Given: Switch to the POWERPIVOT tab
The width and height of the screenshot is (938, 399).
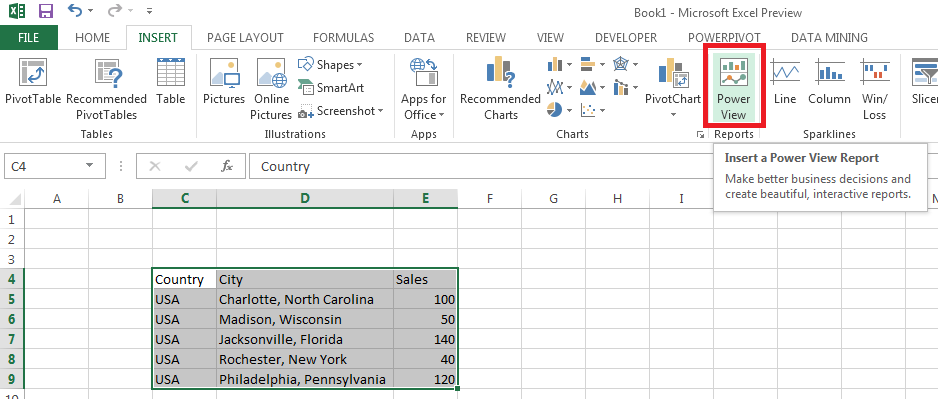Looking at the screenshot, I should tap(724, 38).
